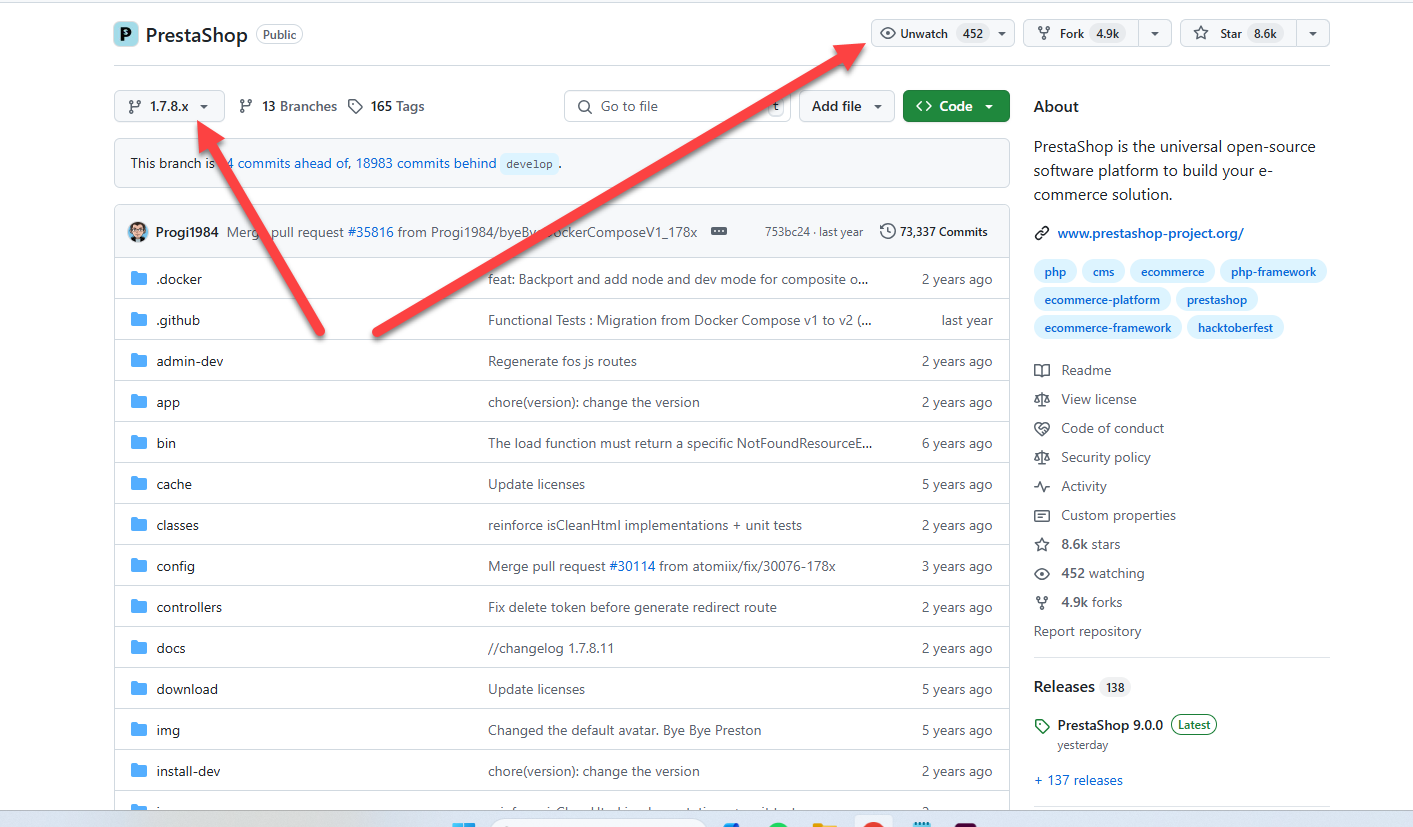Click the Go to file search field
This screenshot has width=1413, height=827.
click(677, 106)
